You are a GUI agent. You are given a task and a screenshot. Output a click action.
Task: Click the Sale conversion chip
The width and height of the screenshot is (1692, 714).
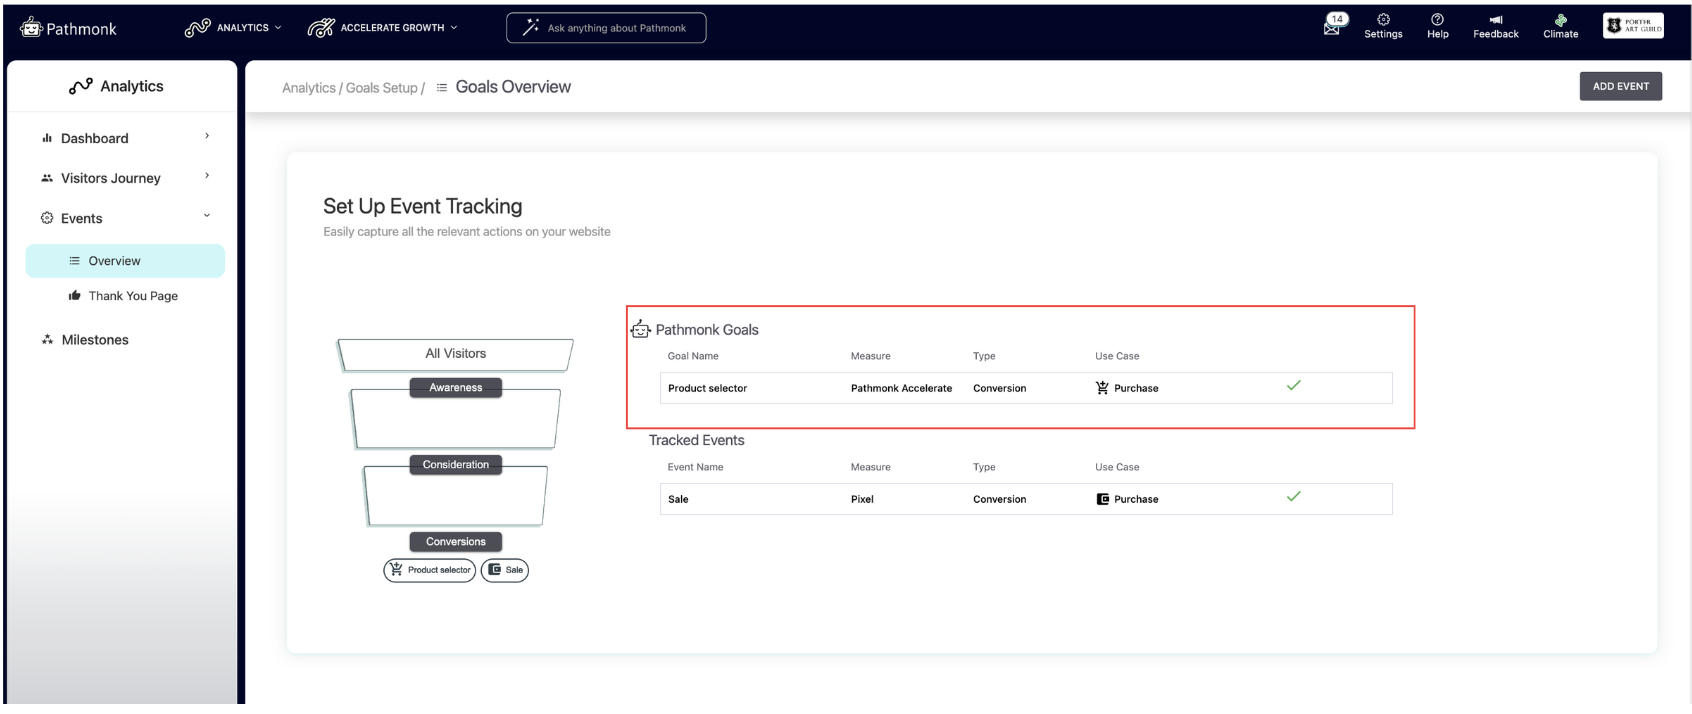(505, 570)
